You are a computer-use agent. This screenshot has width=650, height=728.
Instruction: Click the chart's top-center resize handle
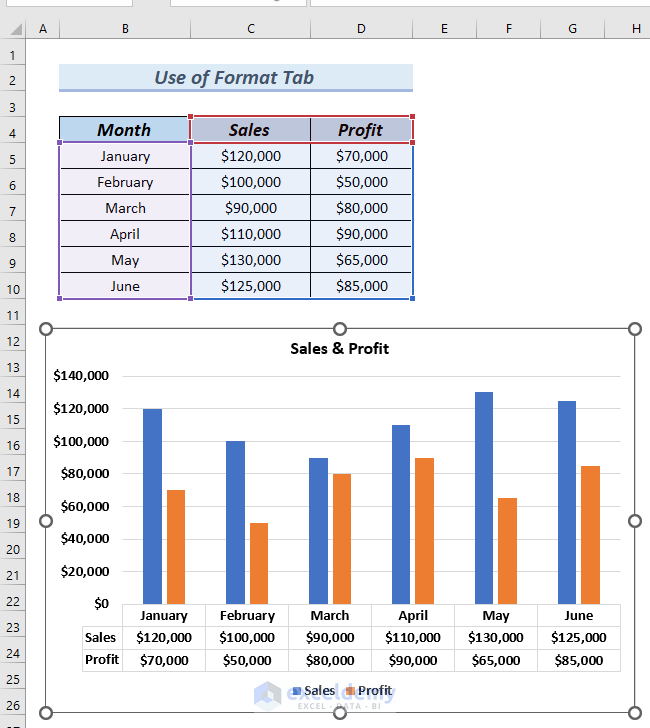tap(340, 329)
